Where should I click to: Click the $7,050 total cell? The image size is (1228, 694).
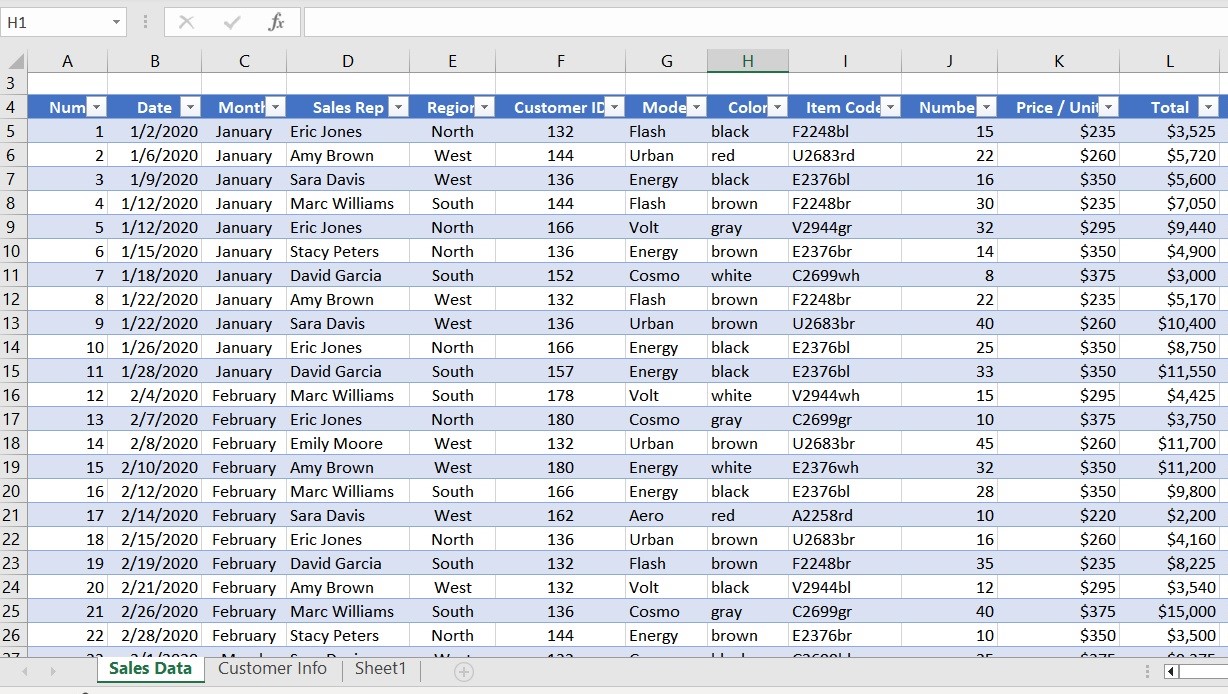tap(1169, 203)
